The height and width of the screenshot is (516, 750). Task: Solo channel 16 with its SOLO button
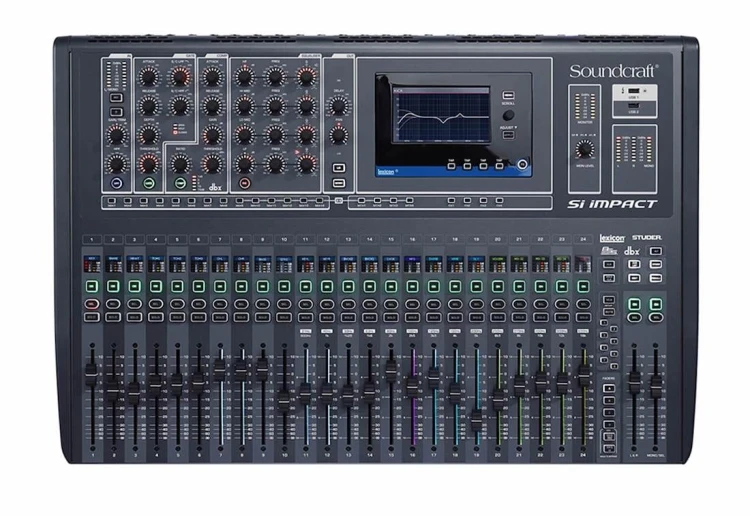(x=412, y=317)
